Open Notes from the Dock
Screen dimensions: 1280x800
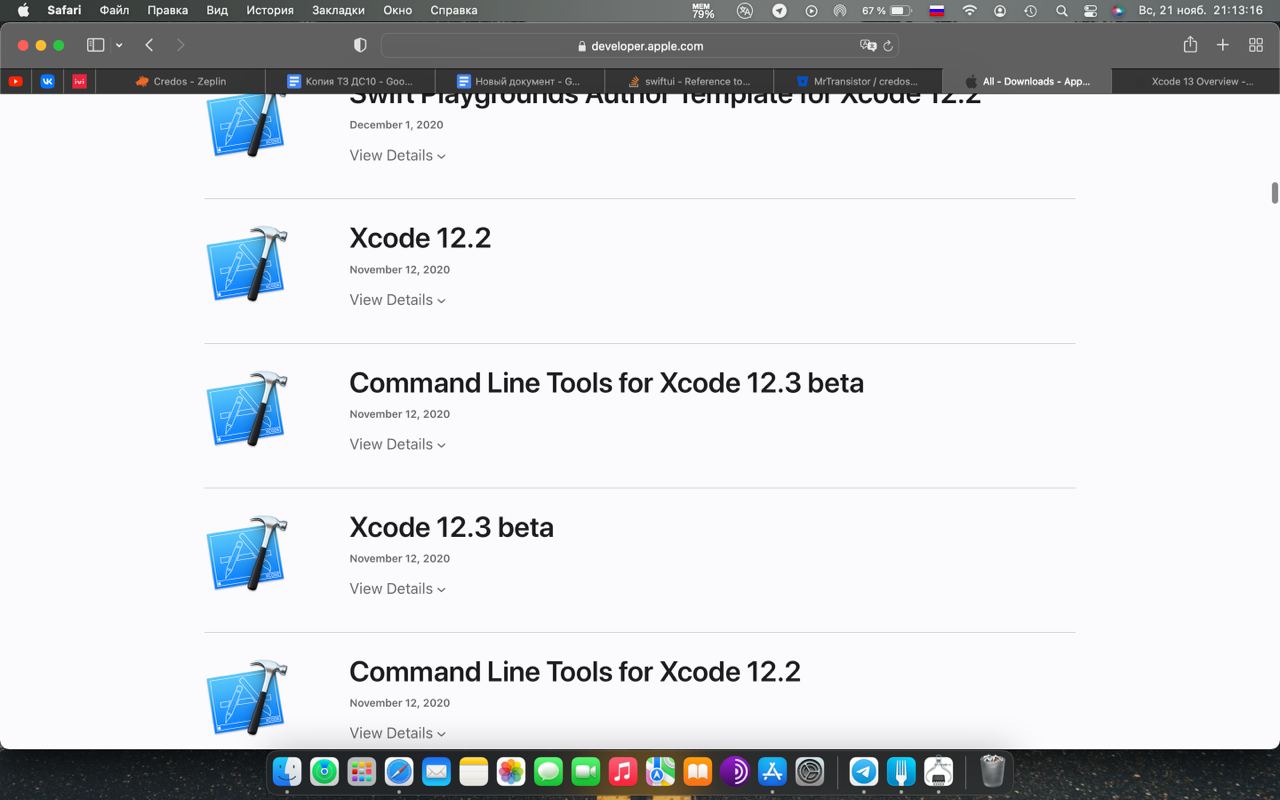pyautogui.click(x=473, y=771)
